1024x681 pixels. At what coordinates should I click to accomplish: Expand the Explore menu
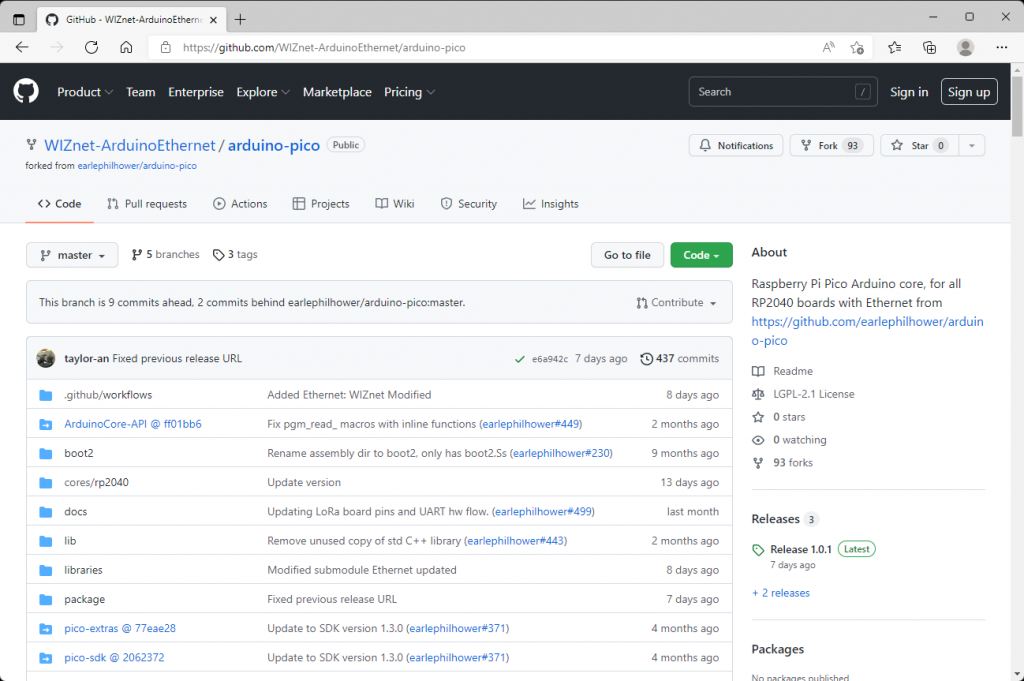tap(263, 92)
